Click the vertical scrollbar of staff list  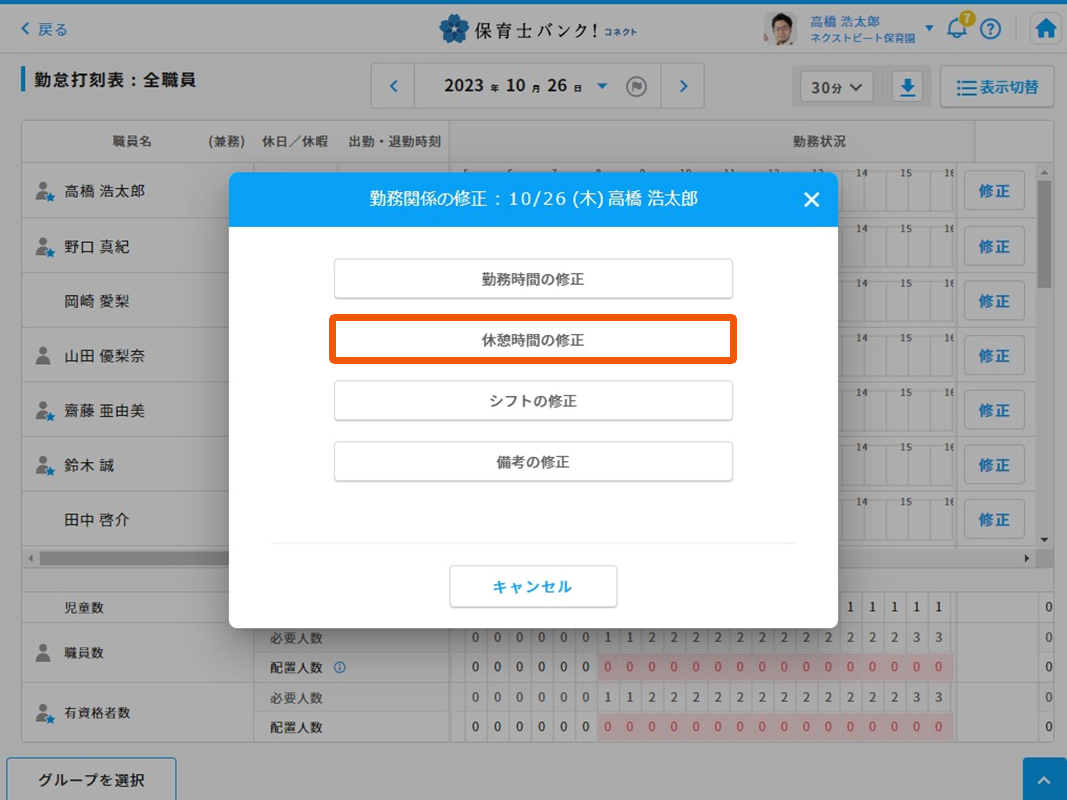tap(1045, 240)
